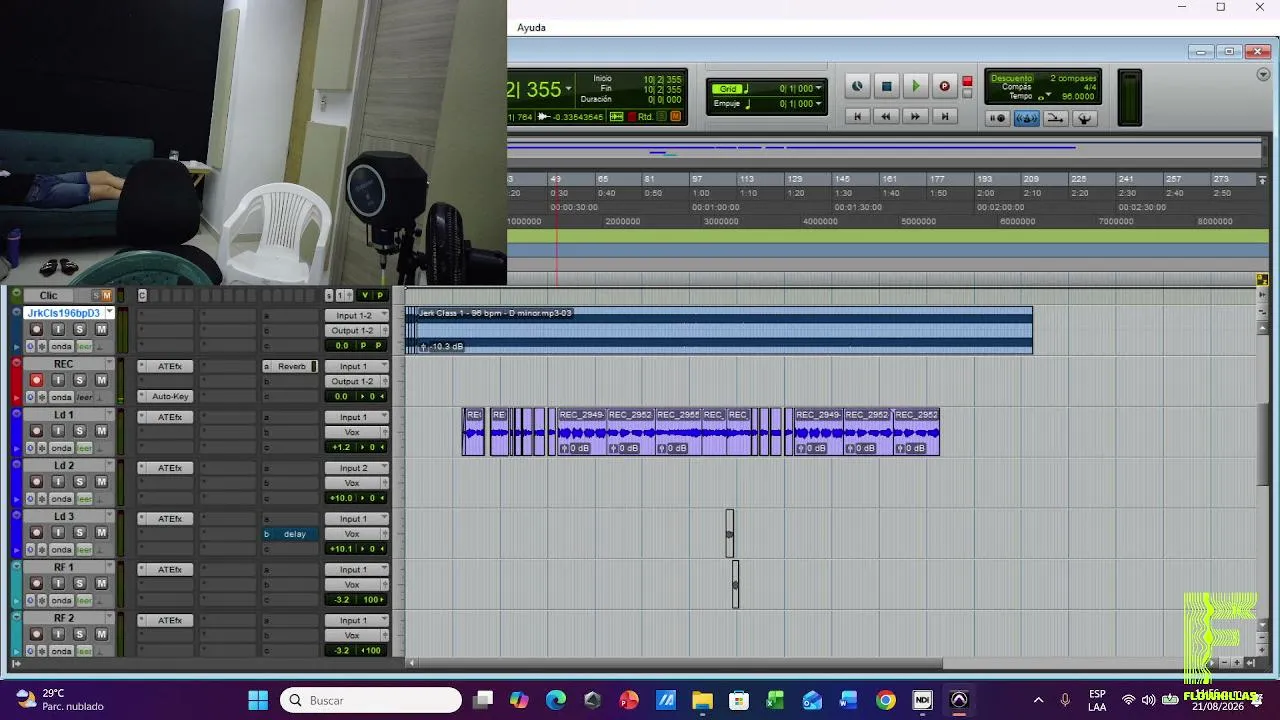Mute the Ld 1 track

pos(101,431)
